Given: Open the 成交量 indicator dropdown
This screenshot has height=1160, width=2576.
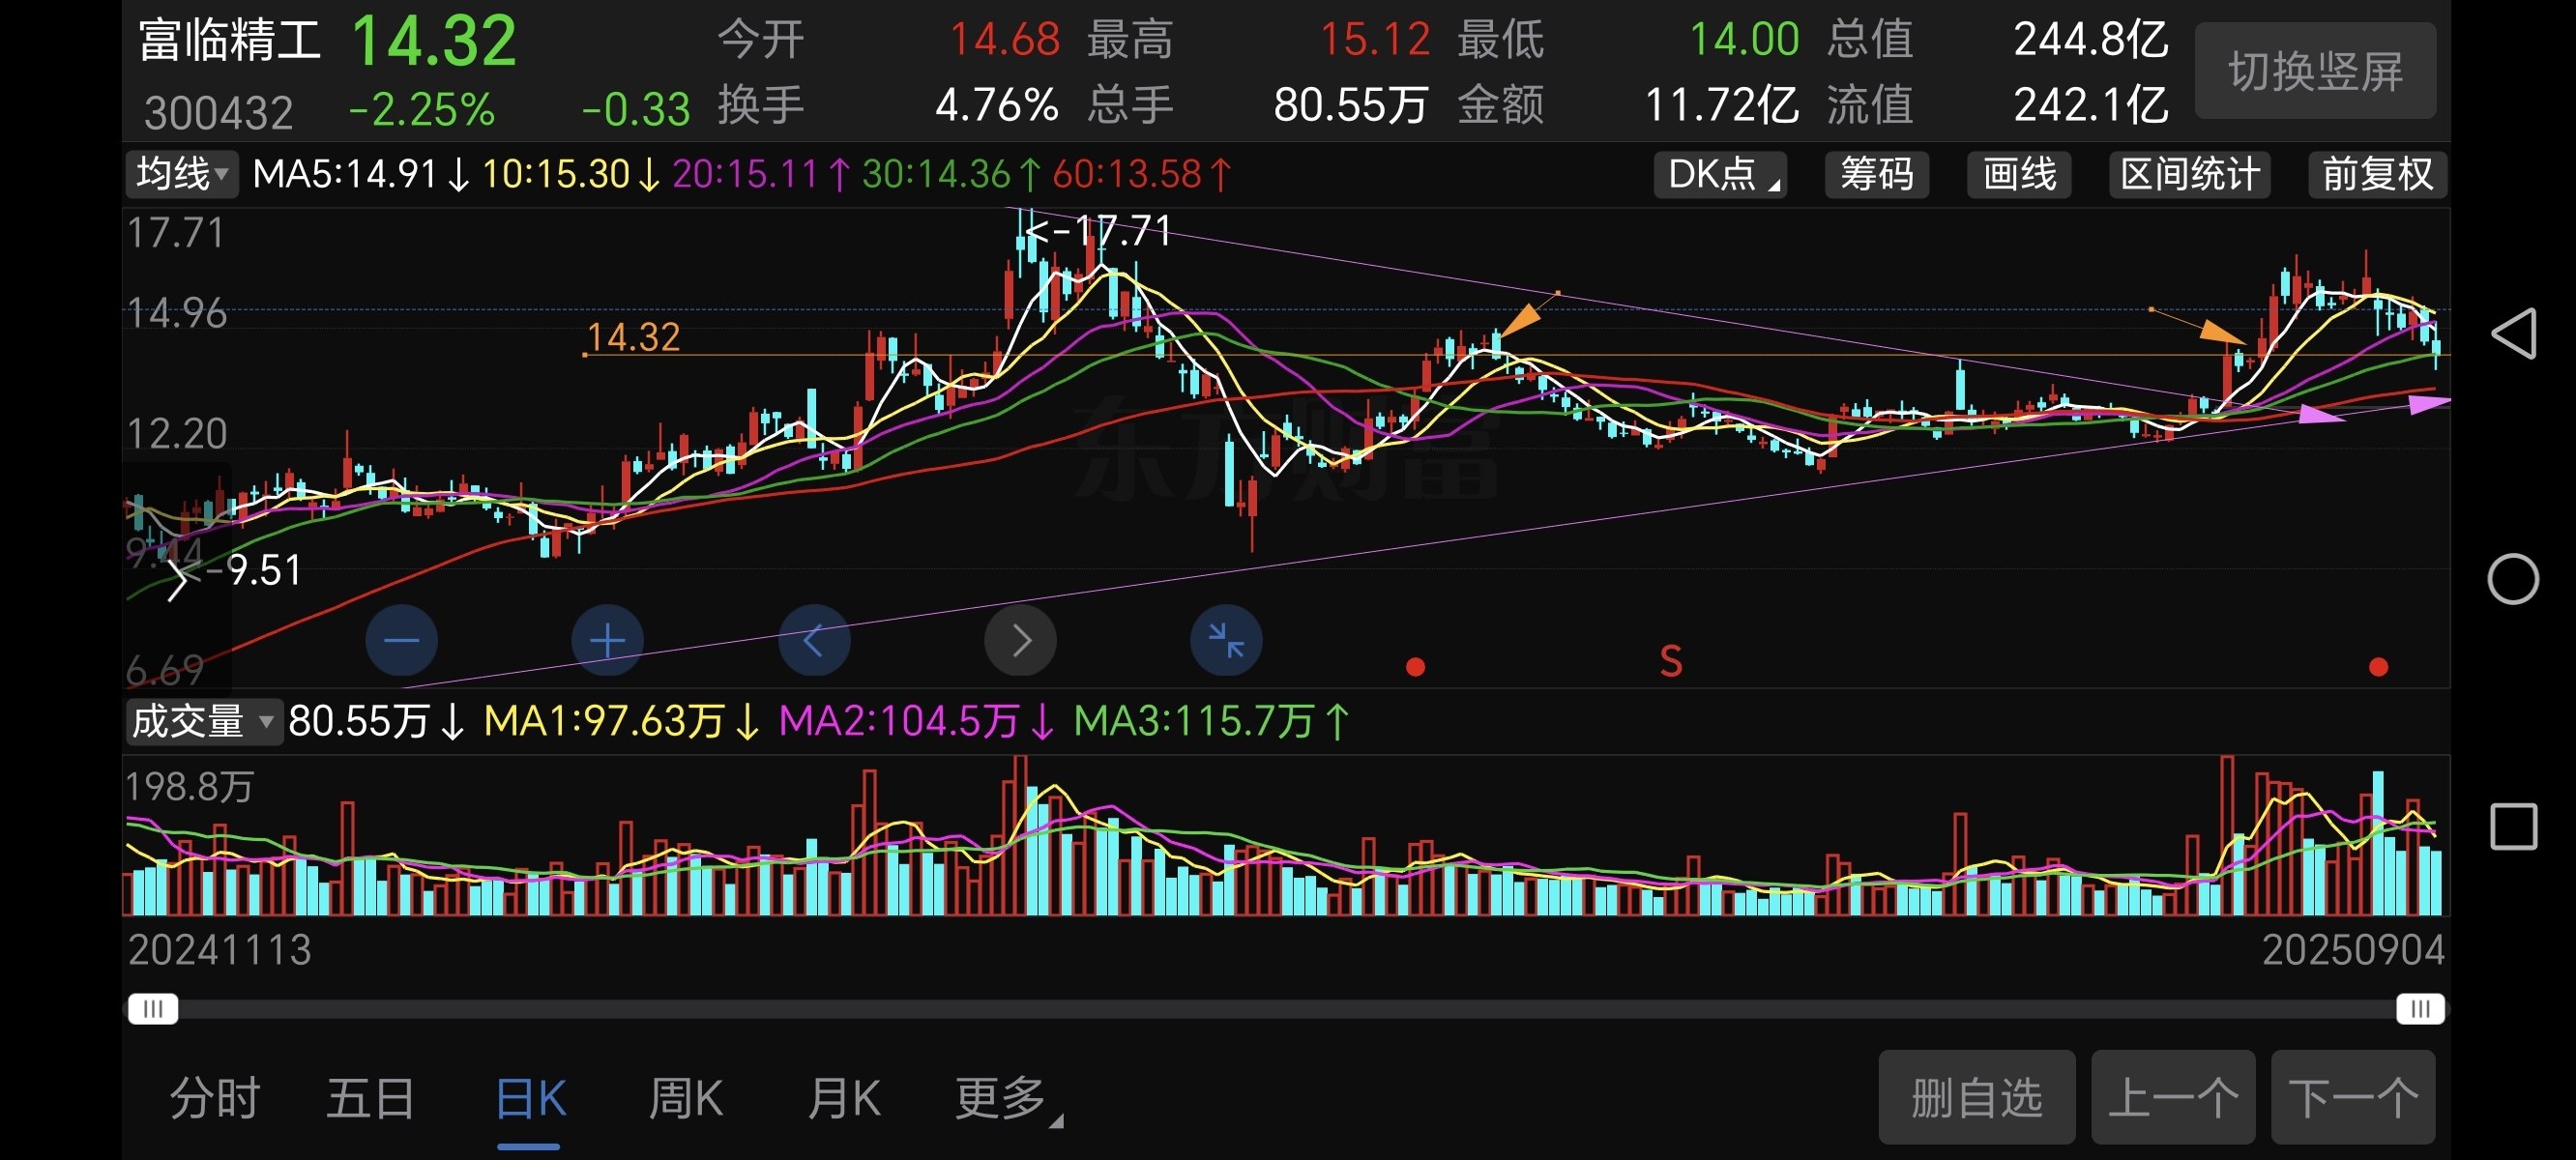Looking at the screenshot, I should click(203, 721).
